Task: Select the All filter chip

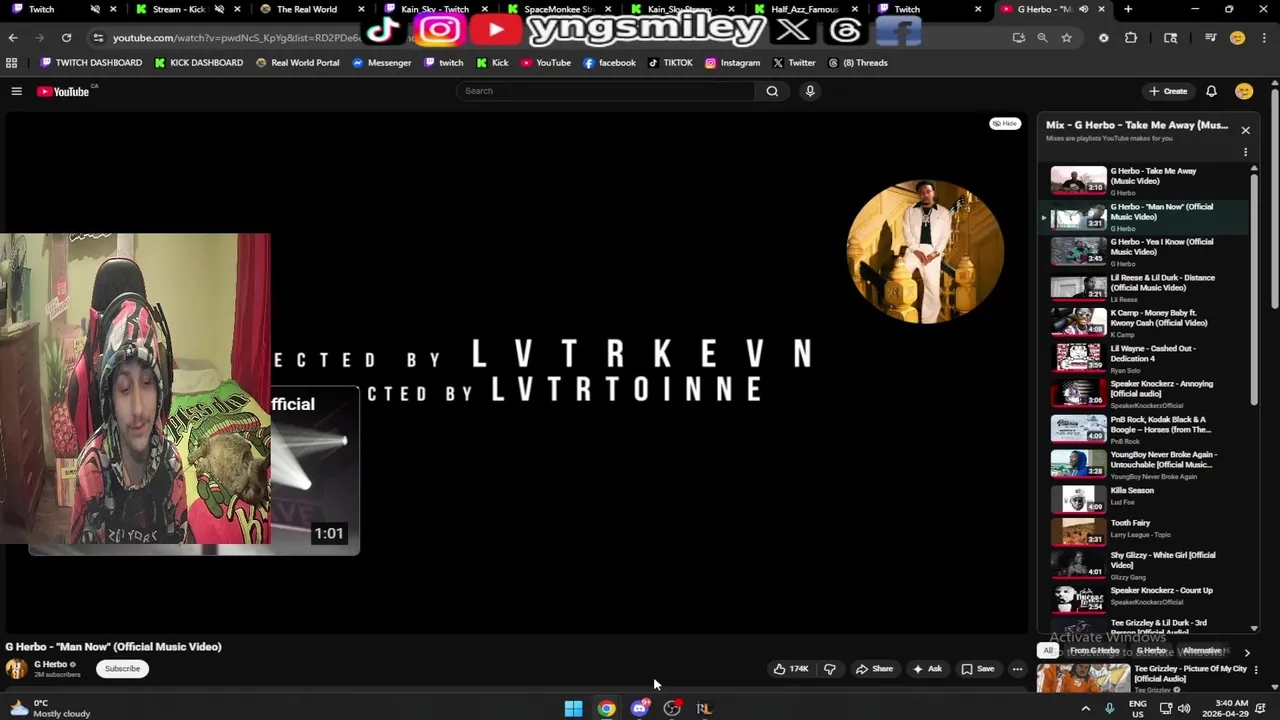Action: 1047,651
